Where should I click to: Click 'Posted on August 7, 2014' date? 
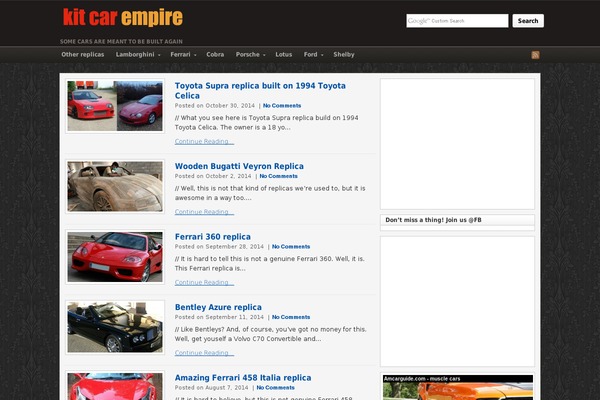pyautogui.click(x=212, y=387)
